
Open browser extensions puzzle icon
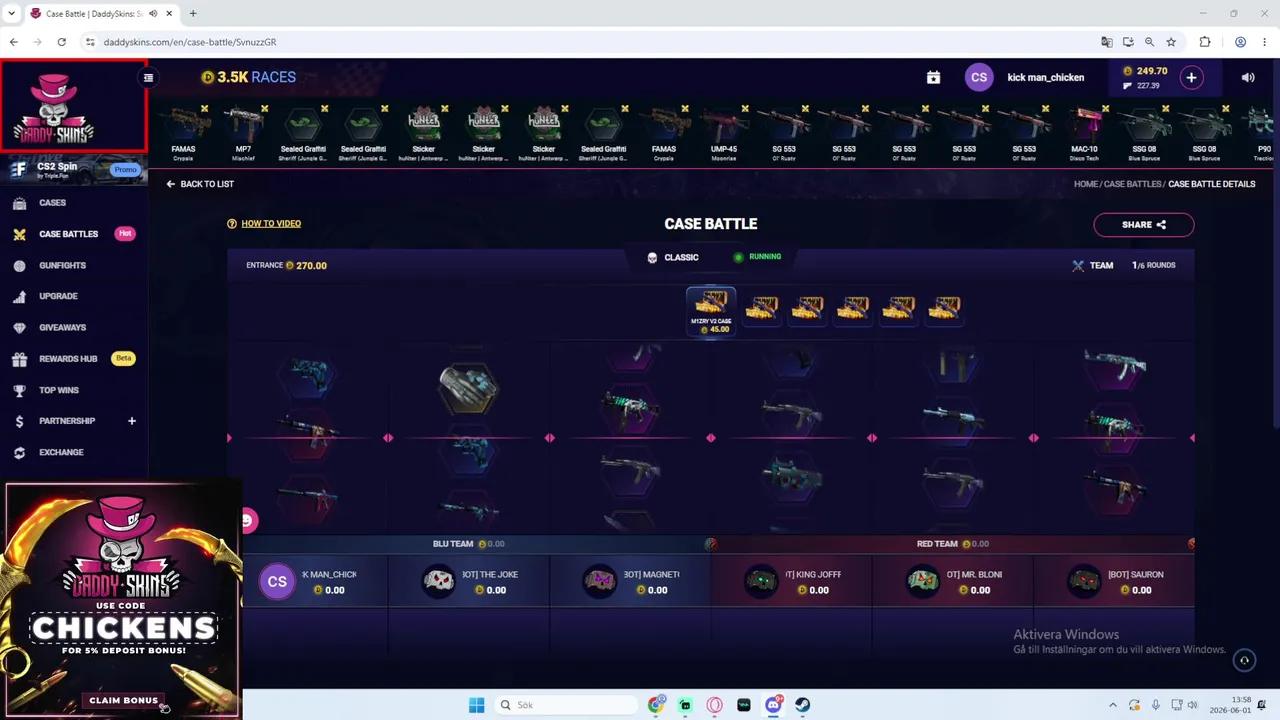coord(1205,42)
